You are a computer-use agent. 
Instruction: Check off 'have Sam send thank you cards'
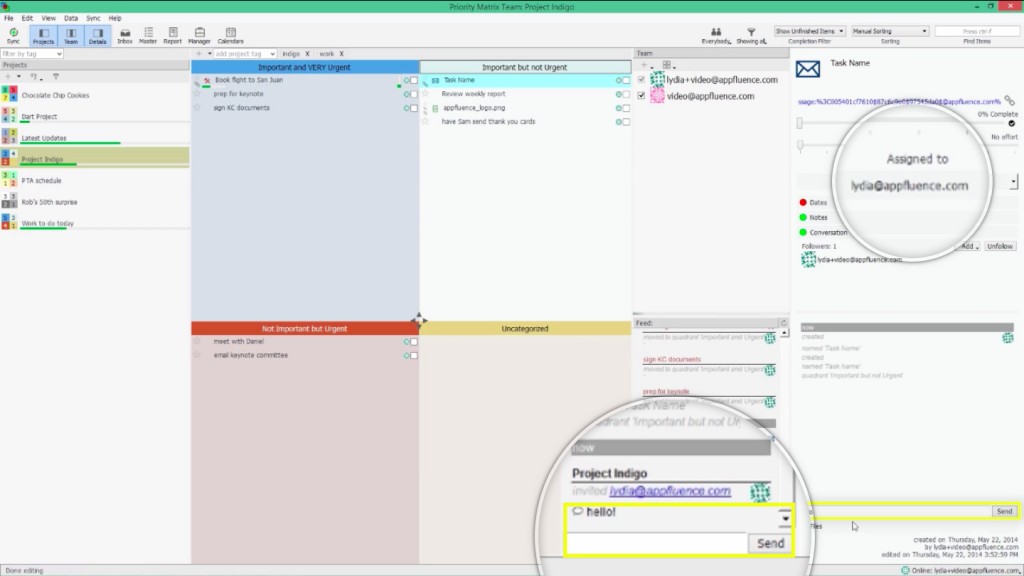(626, 121)
